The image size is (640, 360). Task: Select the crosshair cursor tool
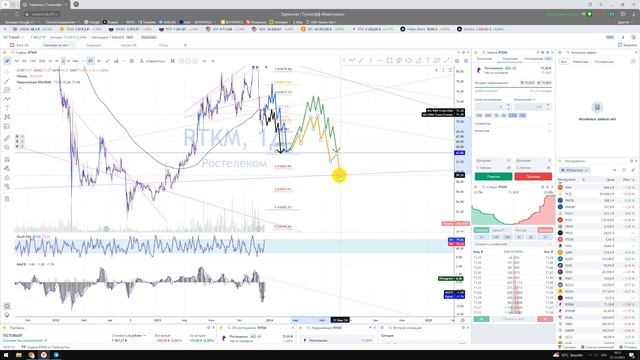(x=7, y=72)
